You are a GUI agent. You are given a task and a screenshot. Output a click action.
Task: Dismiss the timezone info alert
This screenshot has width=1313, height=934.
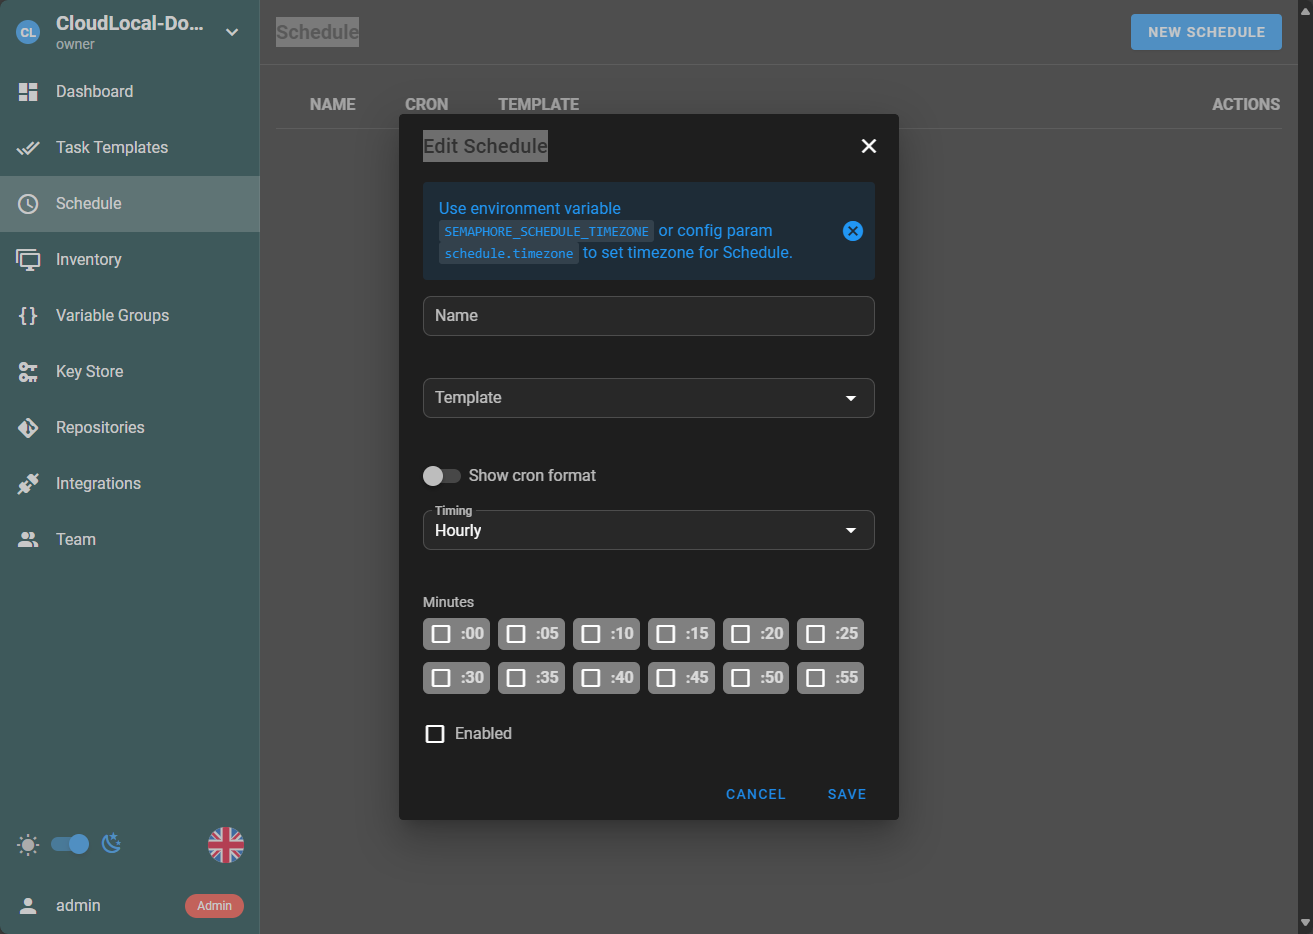click(x=852, y=231)
